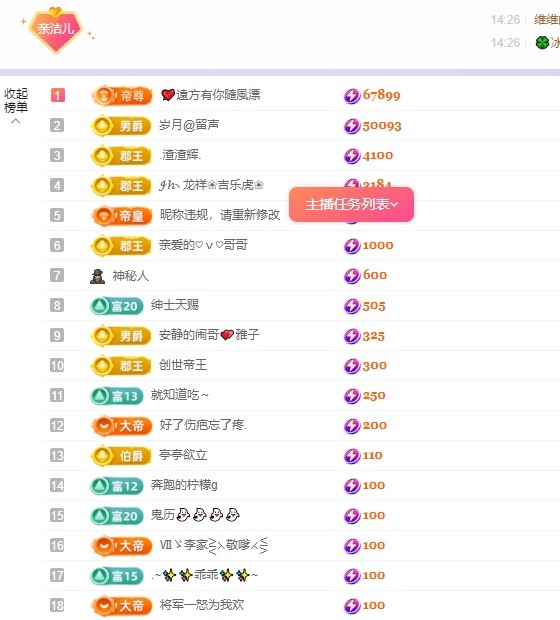This screenshot has width=560, height=620.
Task: Click the lightning coin icon beside 600
Action: coord(352,276)
